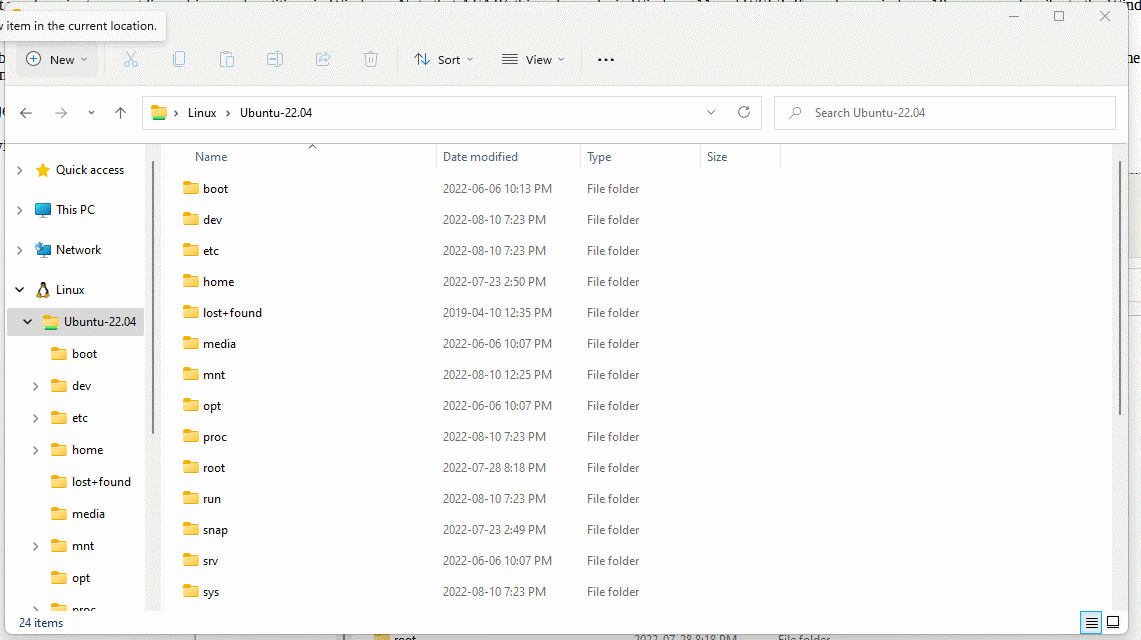Click the Rename icon in toolbar
This screenshot has width=1141, height=640.
click(275, 60)
